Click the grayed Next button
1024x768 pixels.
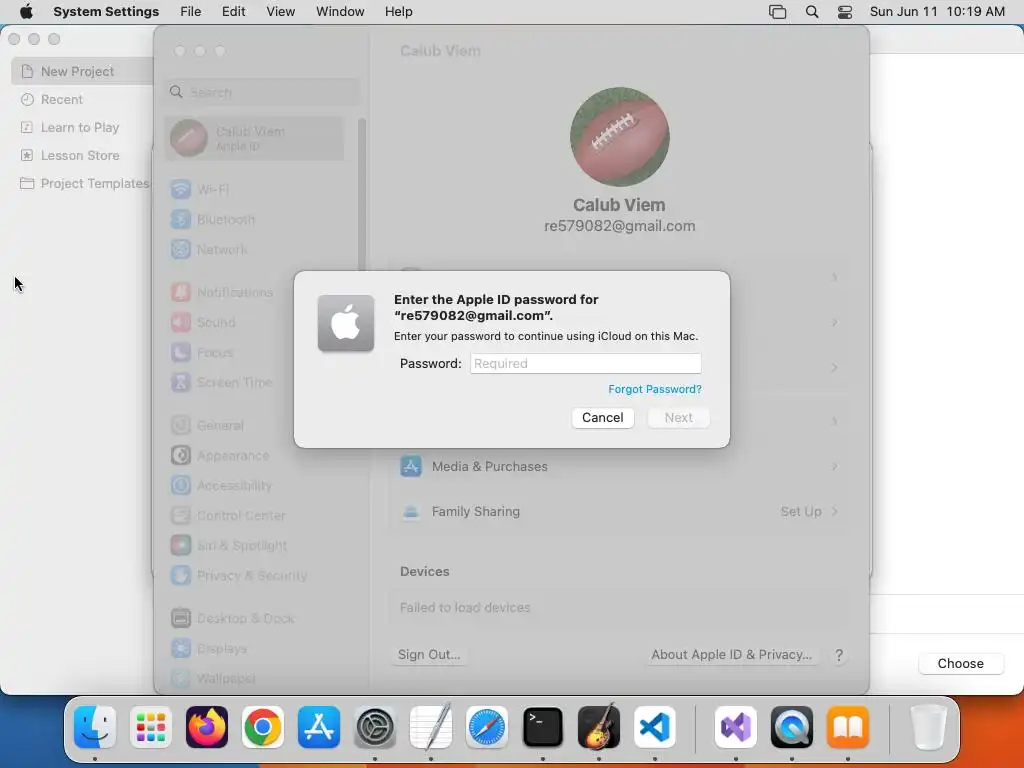[x=679, y=417]
